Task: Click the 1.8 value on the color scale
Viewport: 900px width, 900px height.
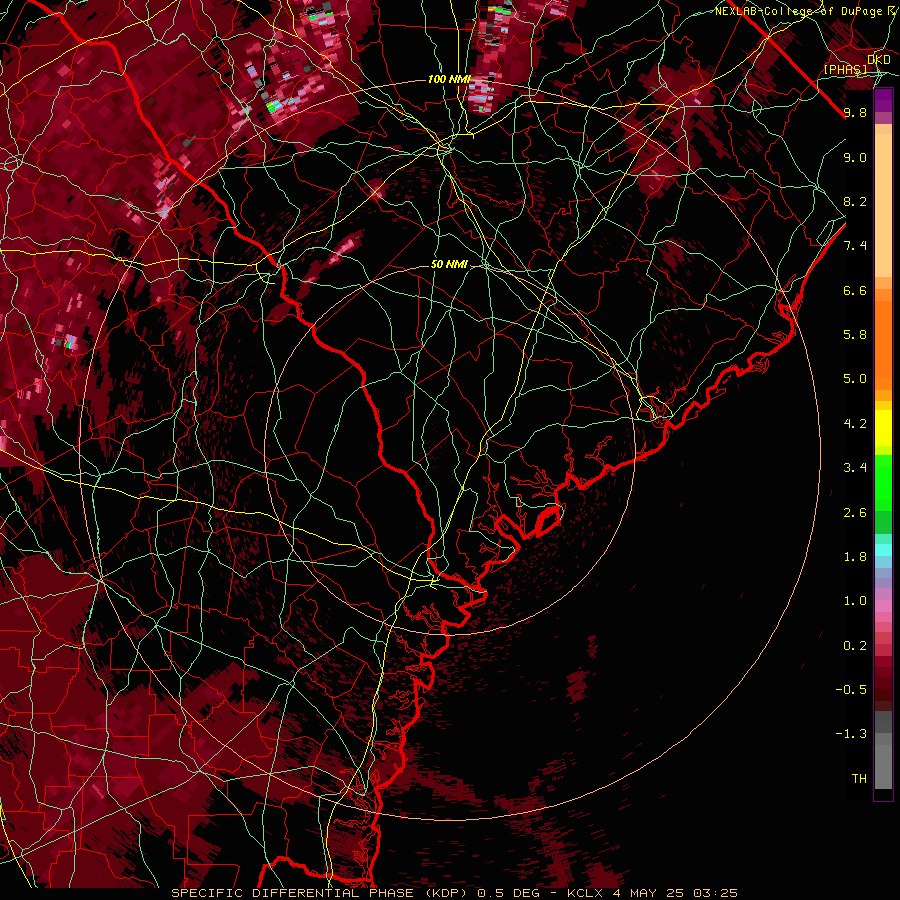Action: pyautogui.click(x=855, y=557)
